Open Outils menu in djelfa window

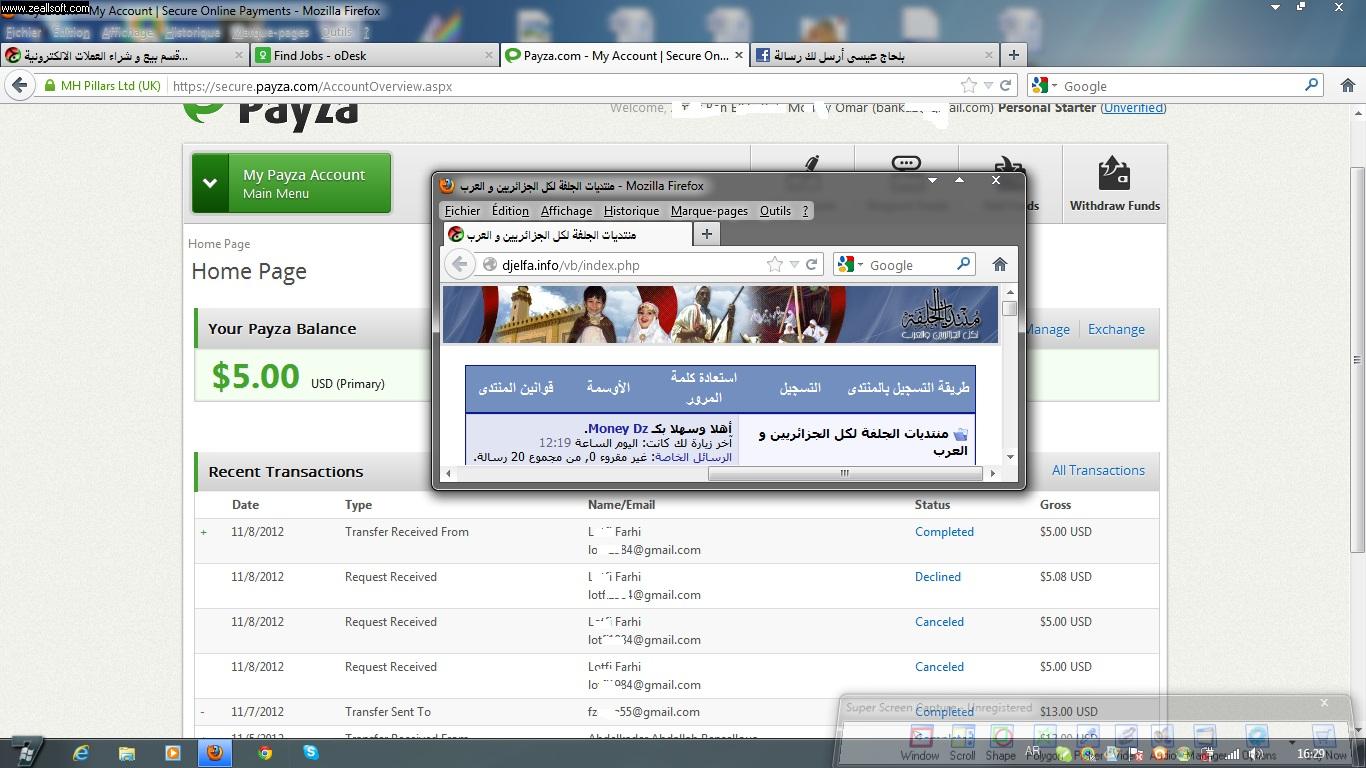pos(775,211)
